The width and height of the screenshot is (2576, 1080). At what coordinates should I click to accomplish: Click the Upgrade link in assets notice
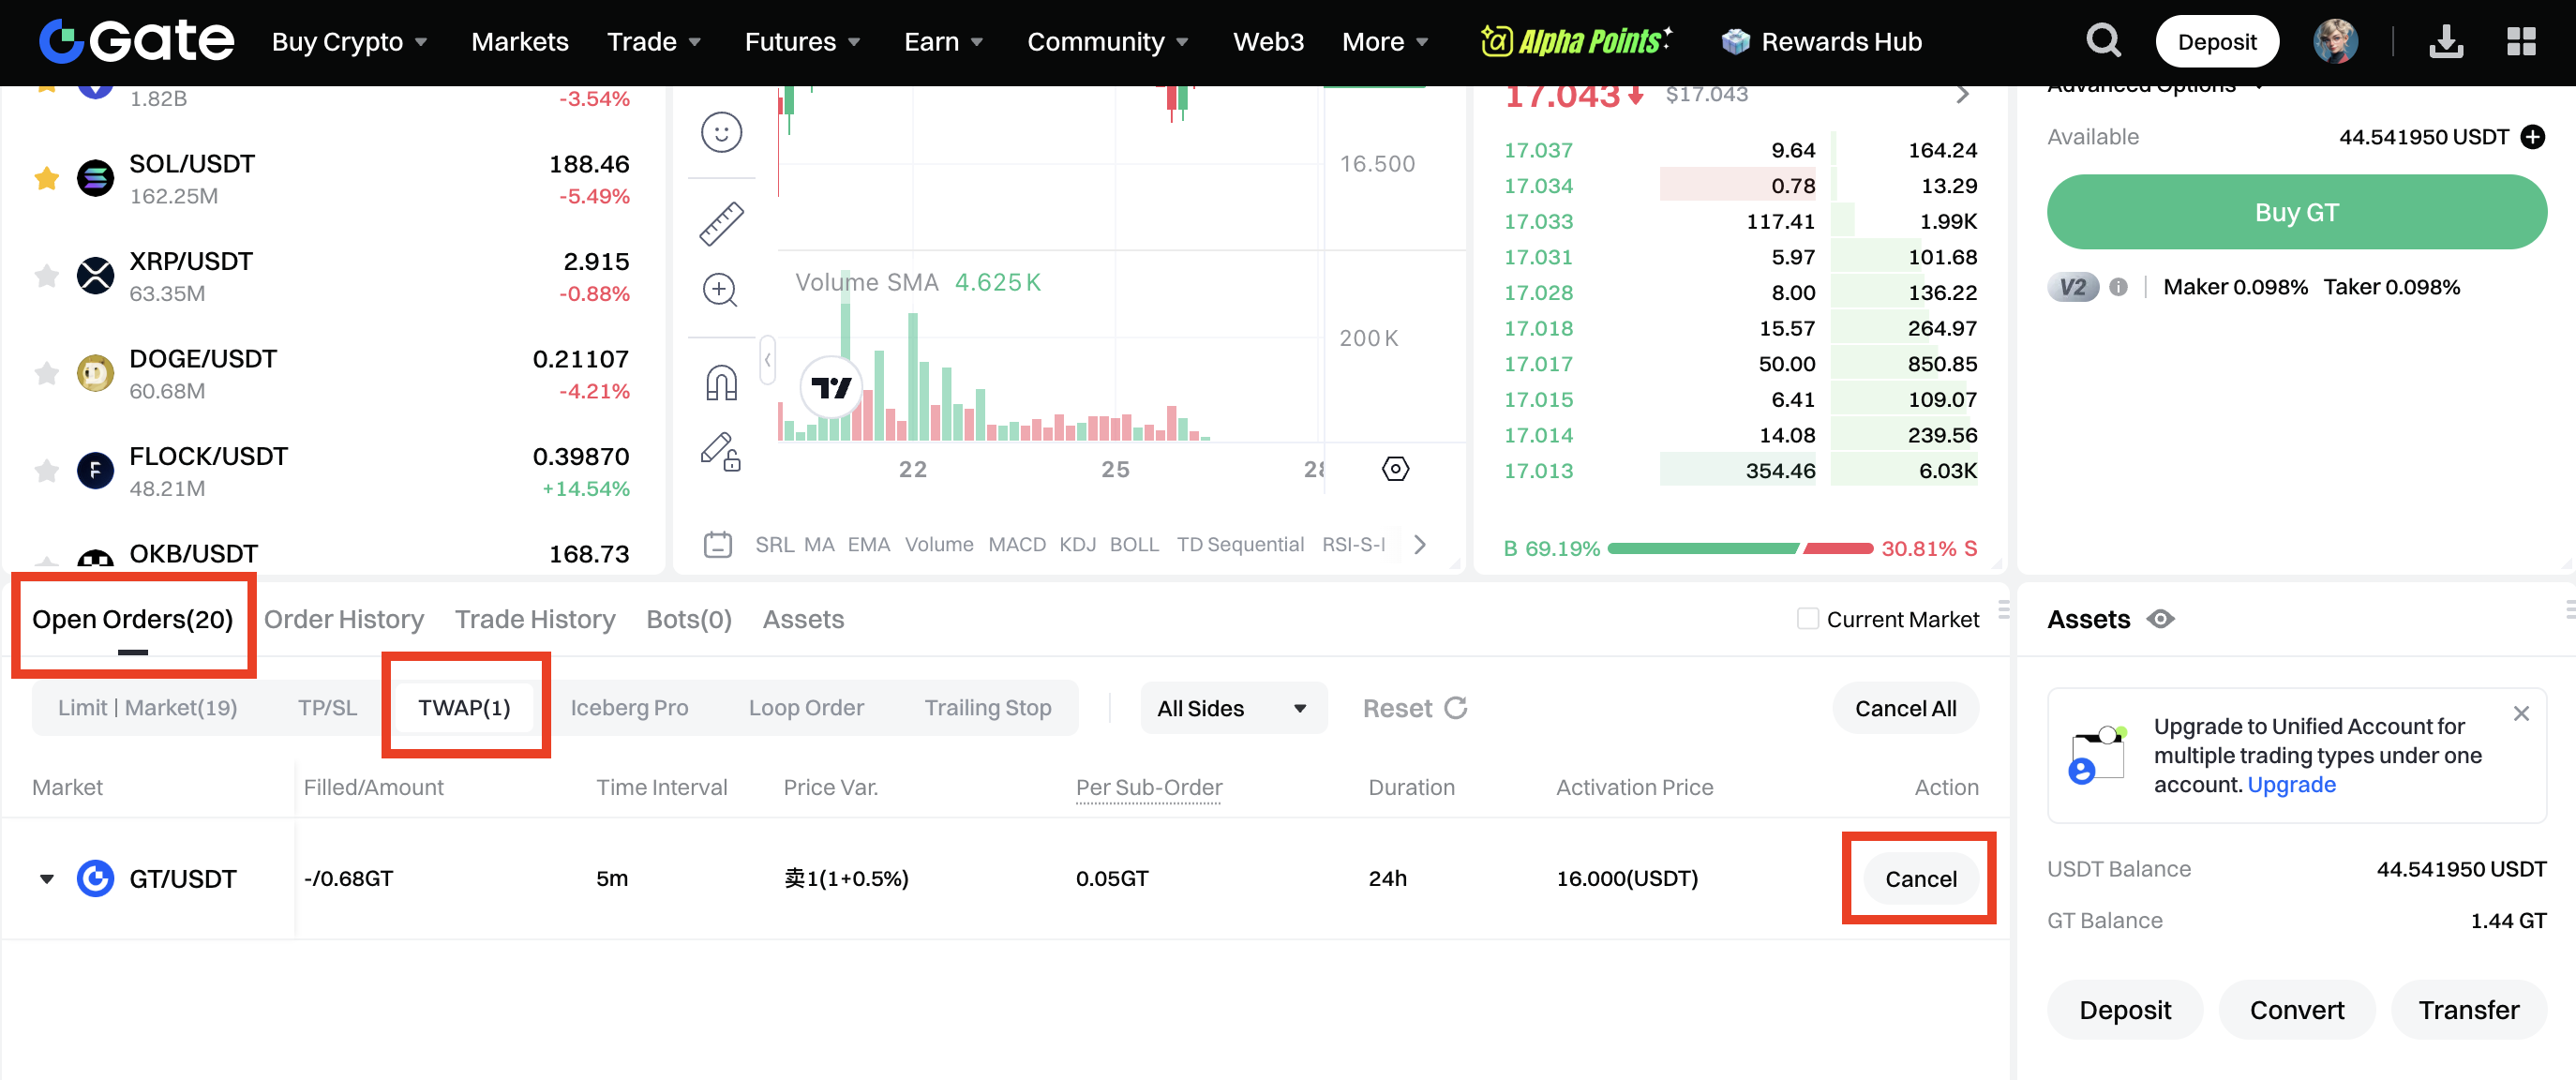(x=2290, y=785)
